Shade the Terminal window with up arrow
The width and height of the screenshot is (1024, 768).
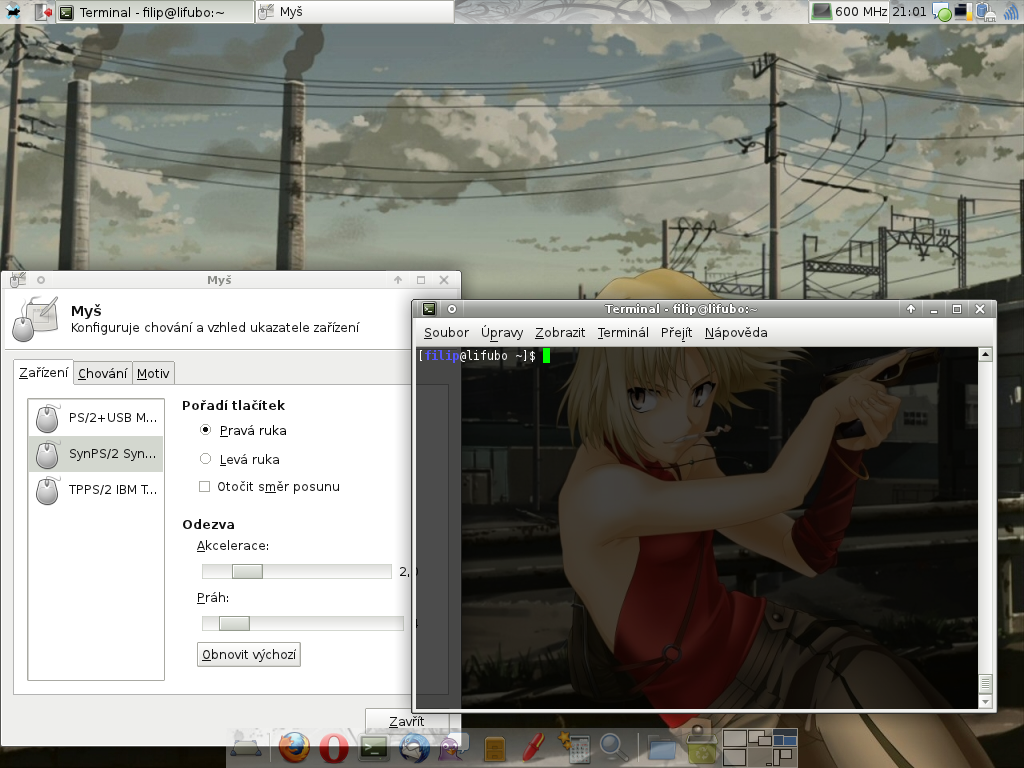click(x=911, y=309)
